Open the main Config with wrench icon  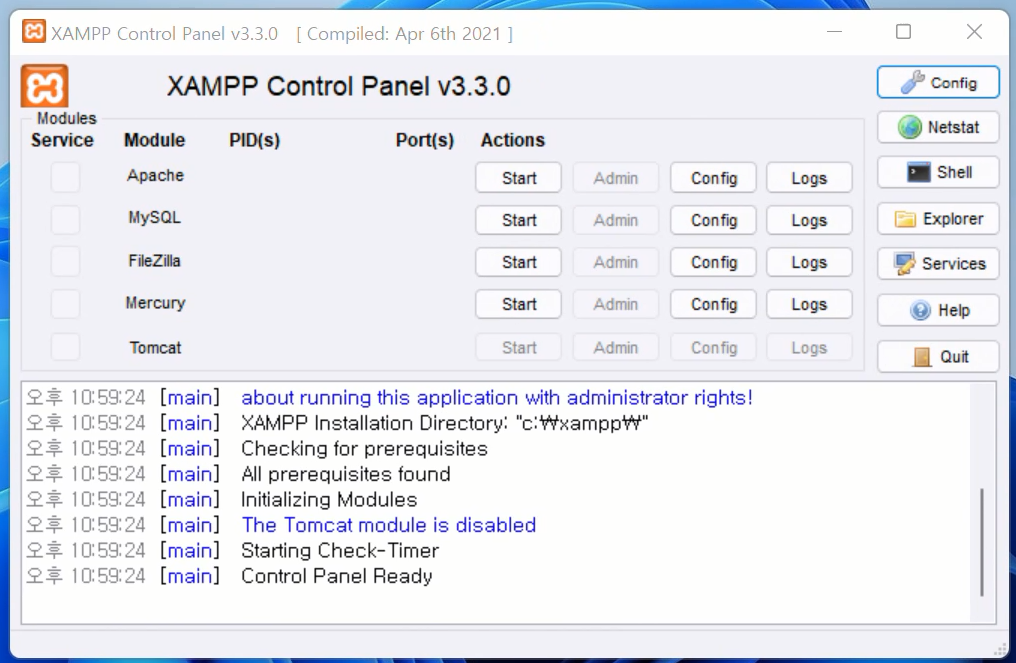[938, 82]
